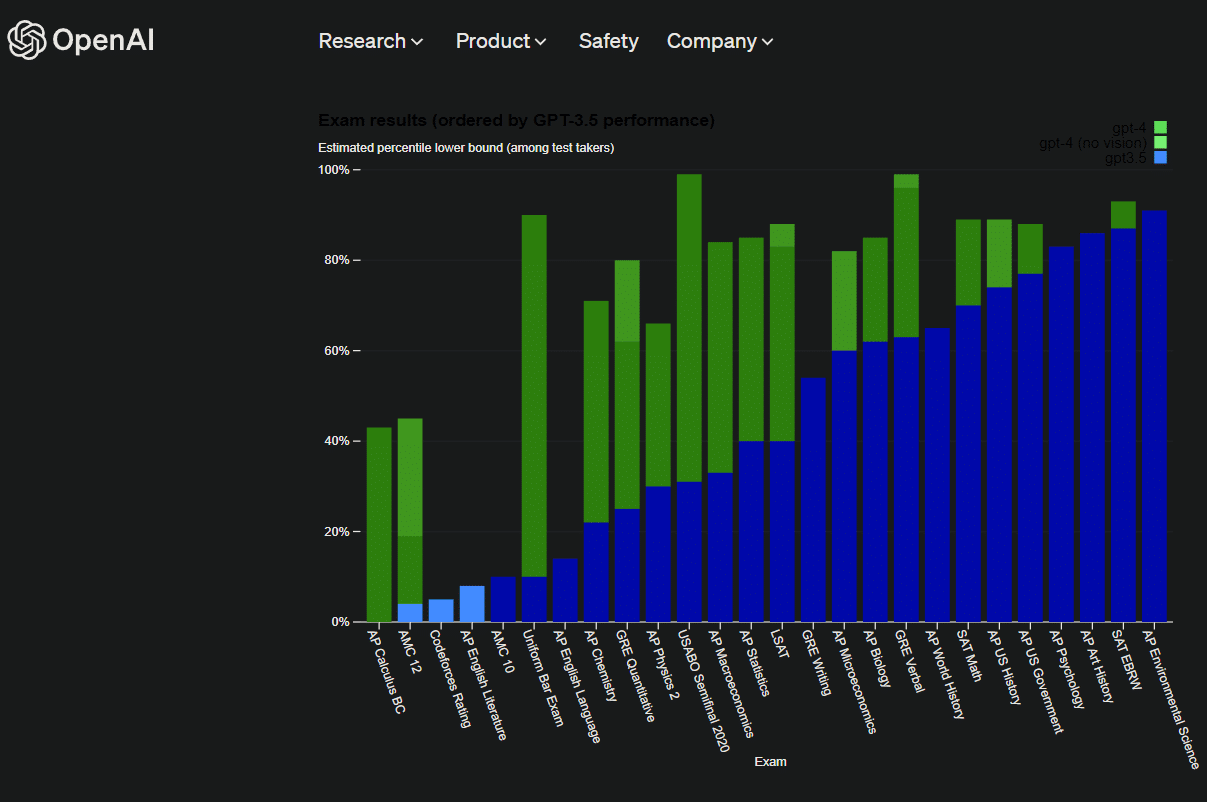Open the Safety menu item
Image resolution: width=1207 pixels, height=802 pixels.
tap(608, 41)
